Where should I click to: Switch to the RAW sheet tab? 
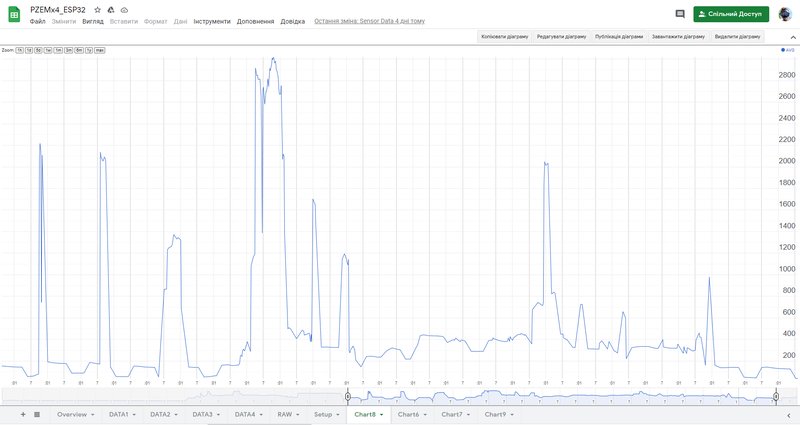[285, 414]
